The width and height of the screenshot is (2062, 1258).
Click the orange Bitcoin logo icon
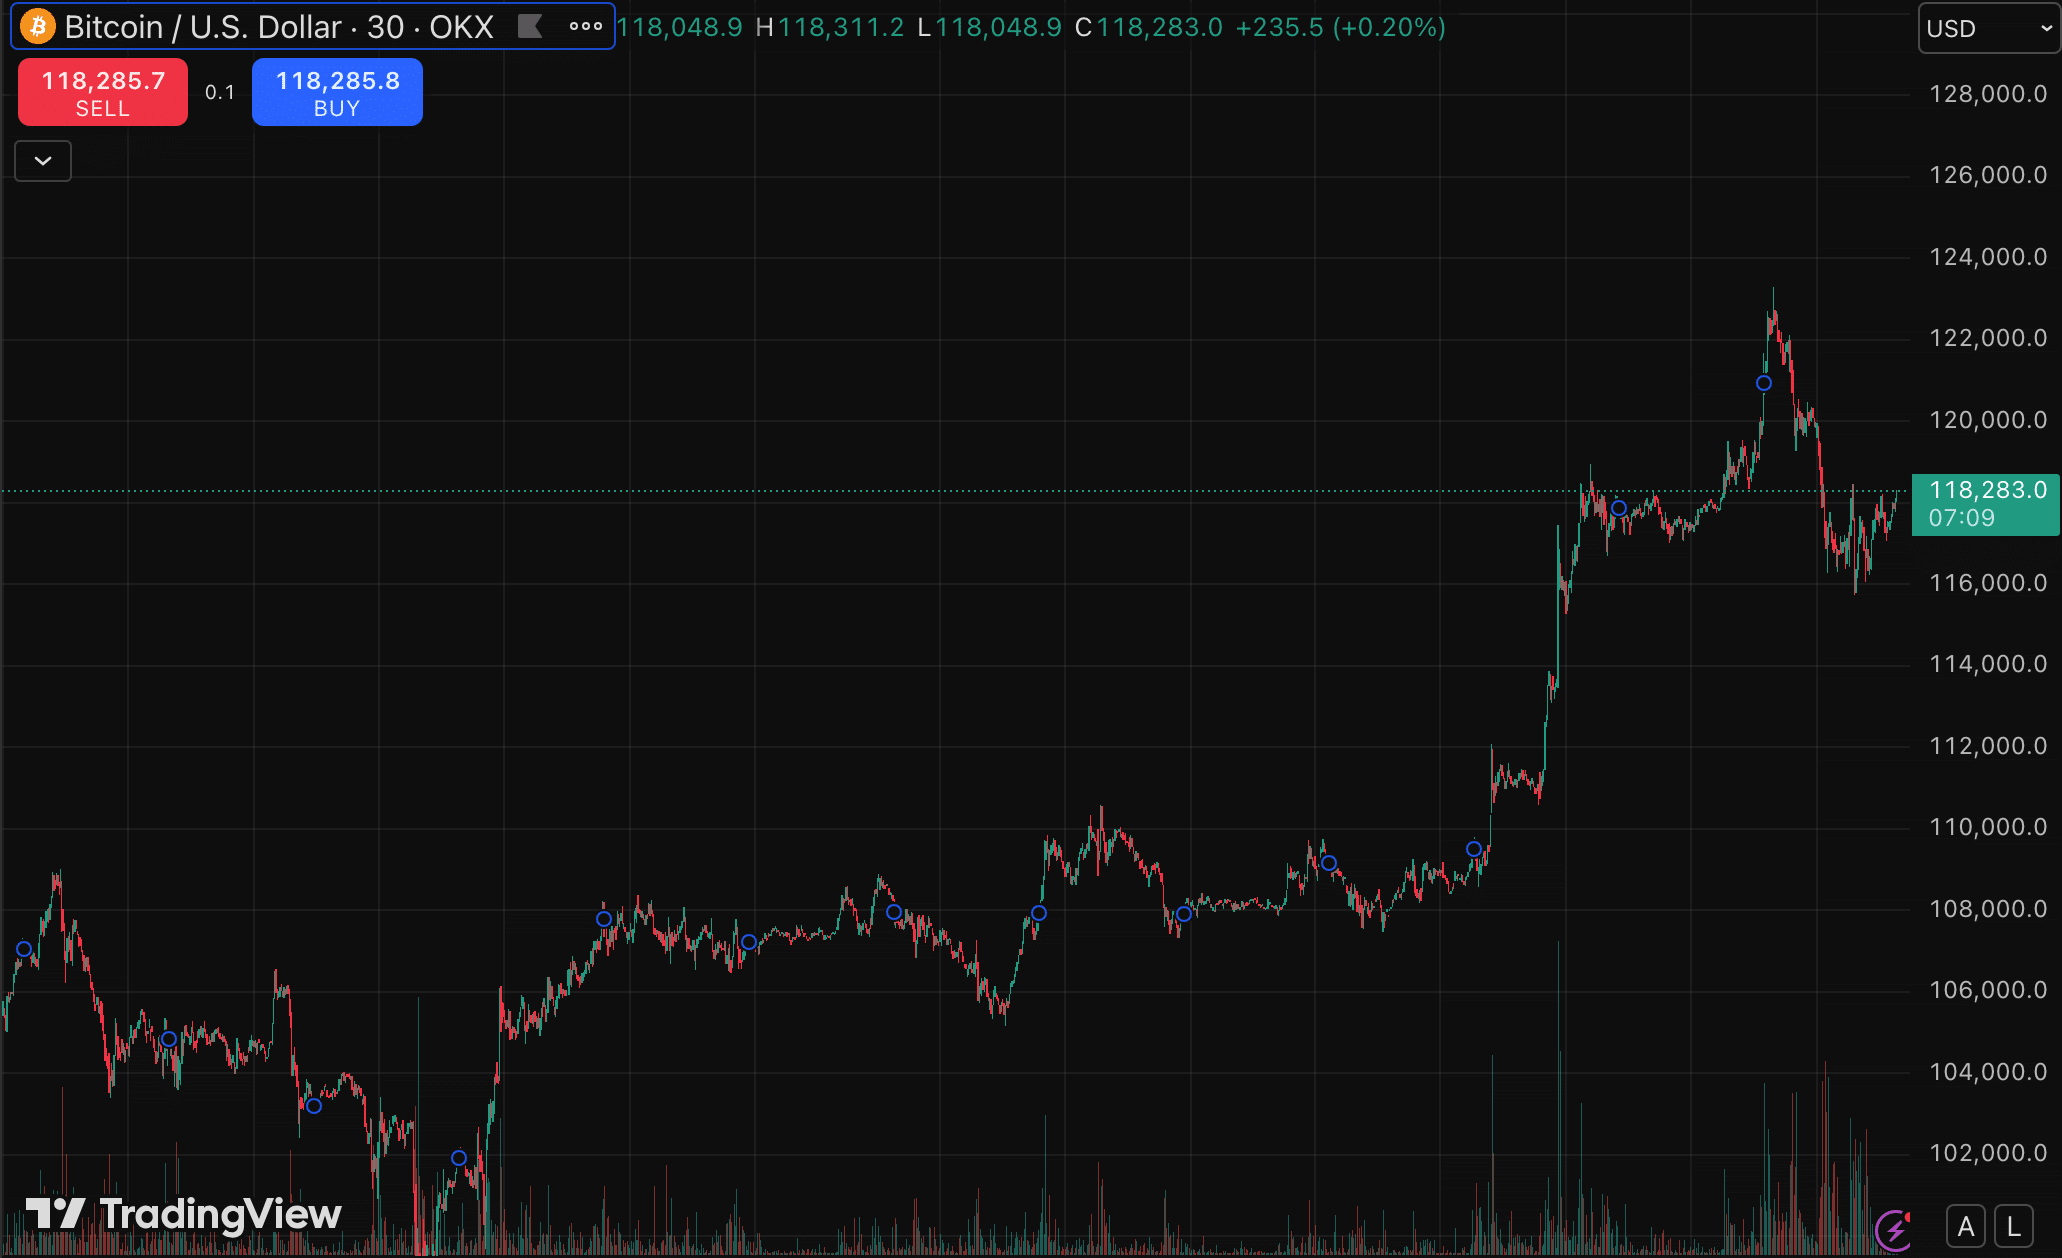pyautogui.click(x=38, y=27)
